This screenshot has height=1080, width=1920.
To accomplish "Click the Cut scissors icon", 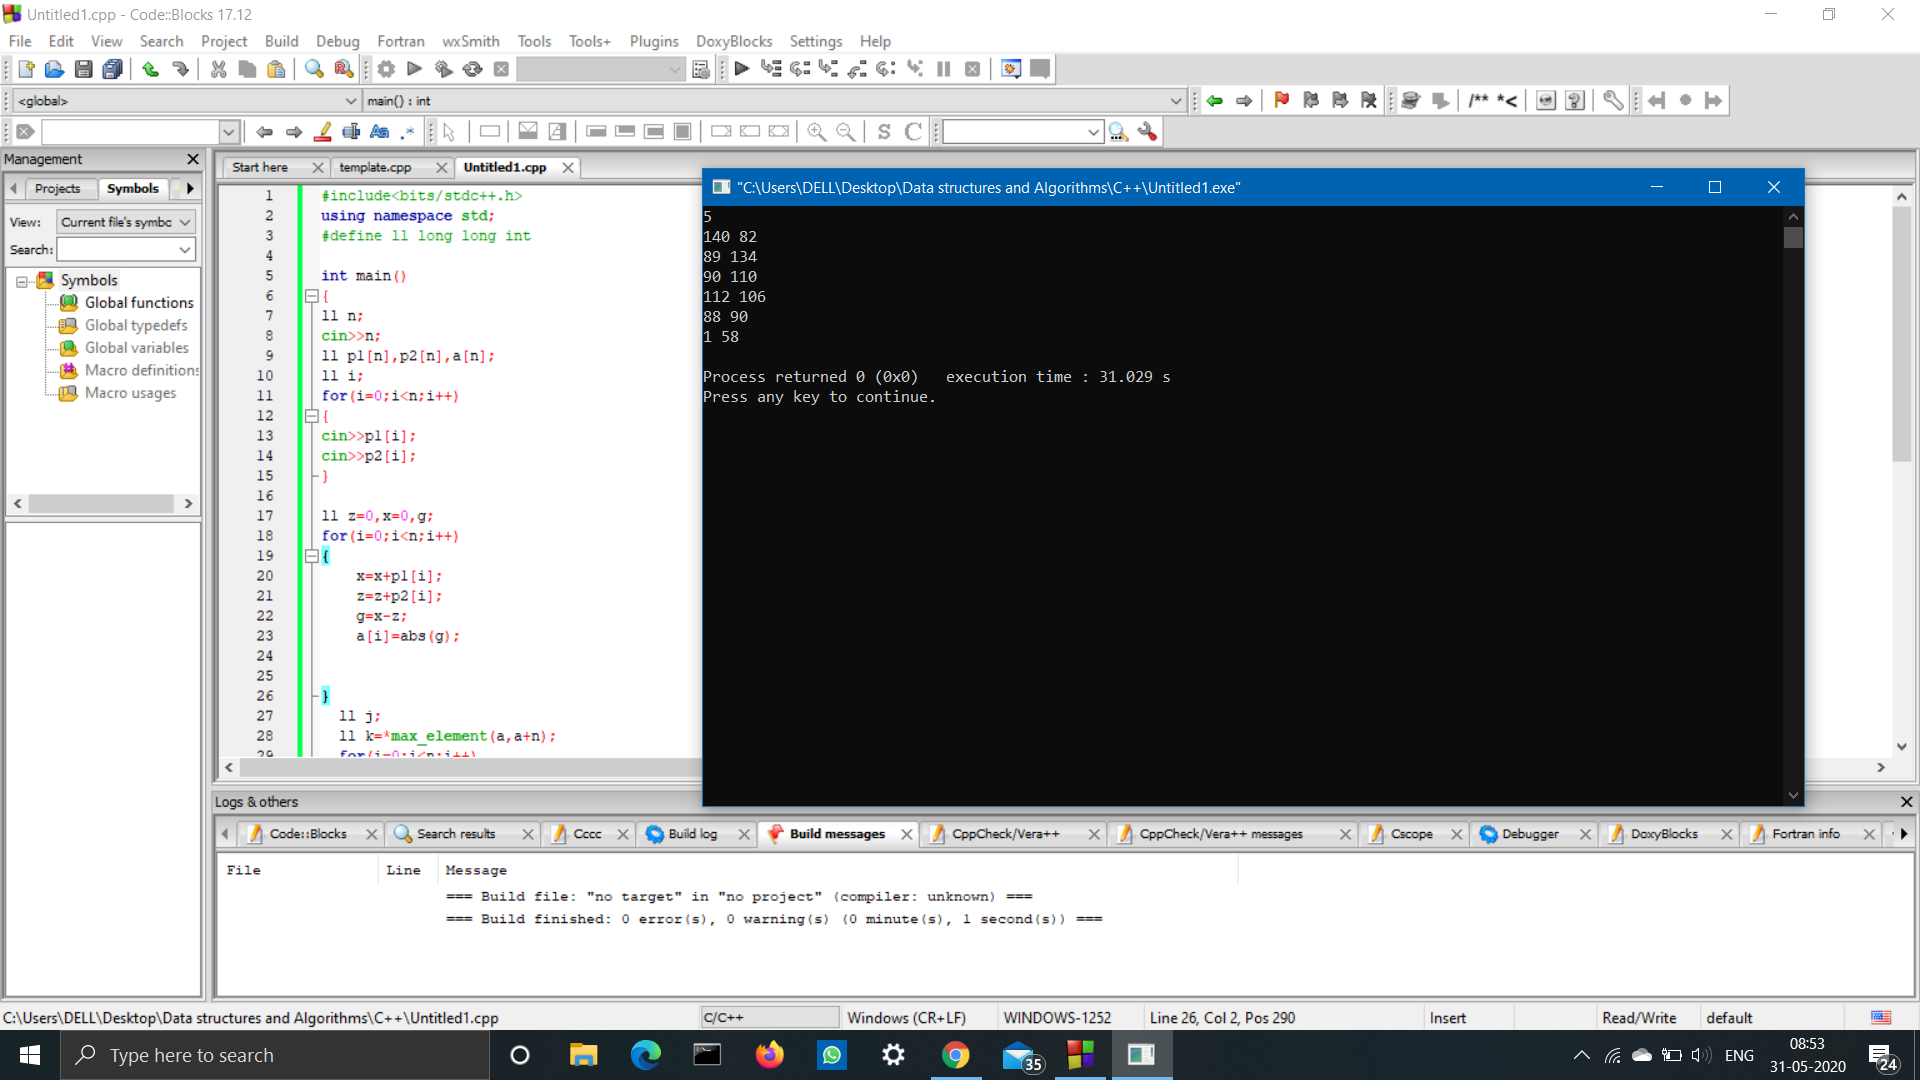I will tap(218, 69).
